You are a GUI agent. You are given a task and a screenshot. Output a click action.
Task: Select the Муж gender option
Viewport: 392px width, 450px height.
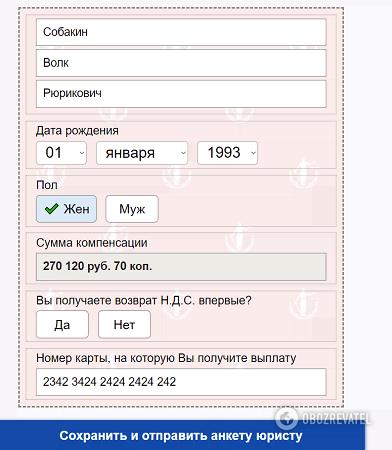pos(132,209)
